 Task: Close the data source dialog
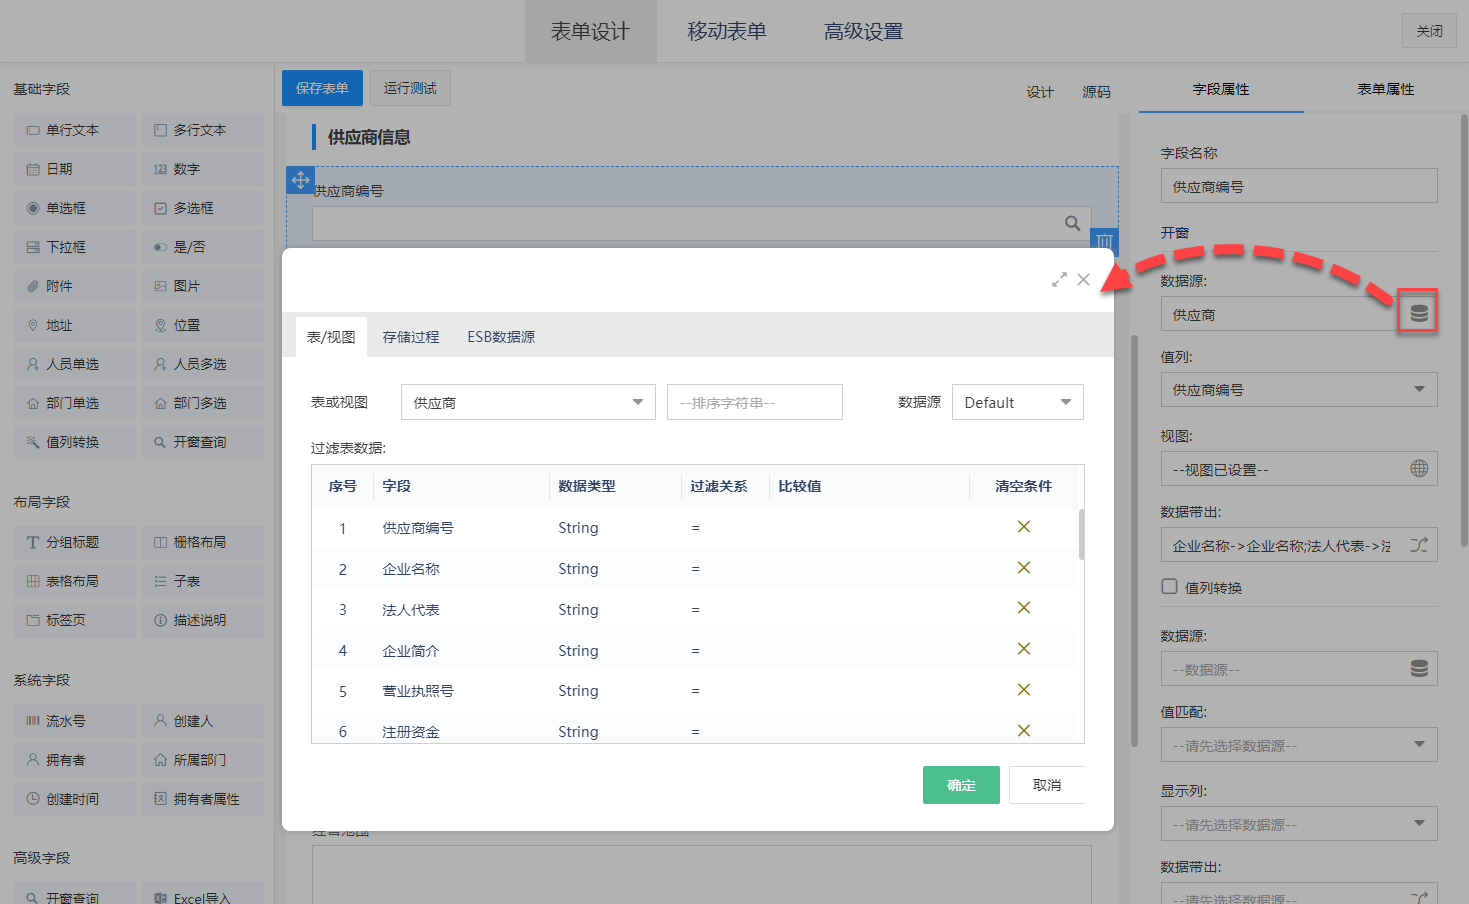[x=1083, y=280]
